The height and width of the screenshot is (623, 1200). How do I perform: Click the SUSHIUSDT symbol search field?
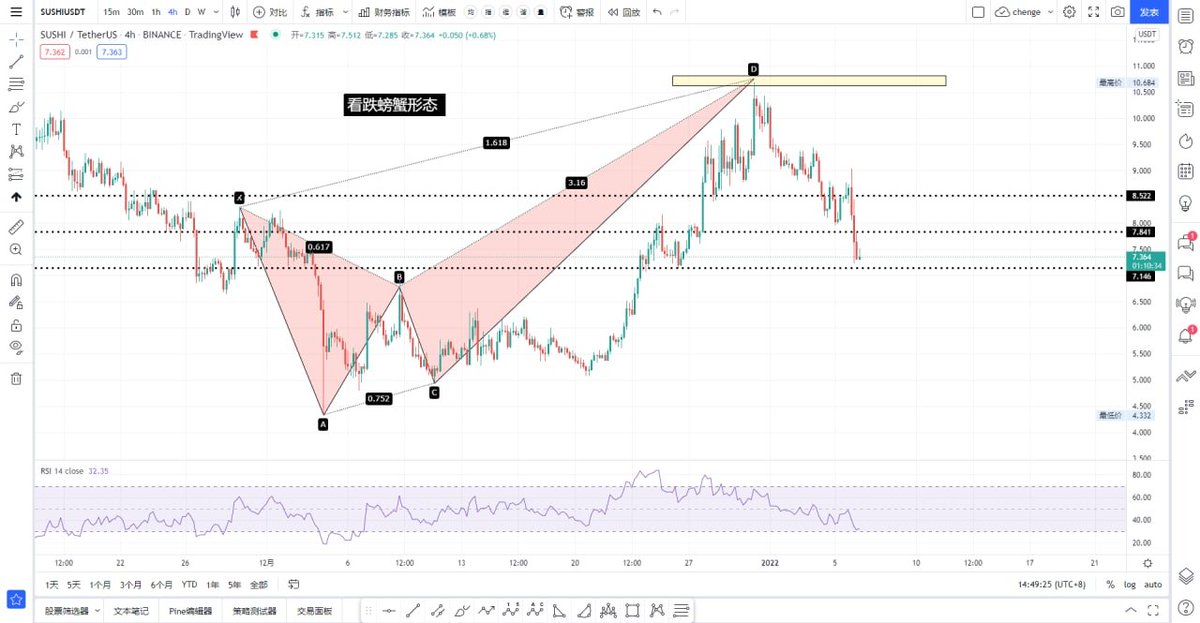(x=65, y=12)
